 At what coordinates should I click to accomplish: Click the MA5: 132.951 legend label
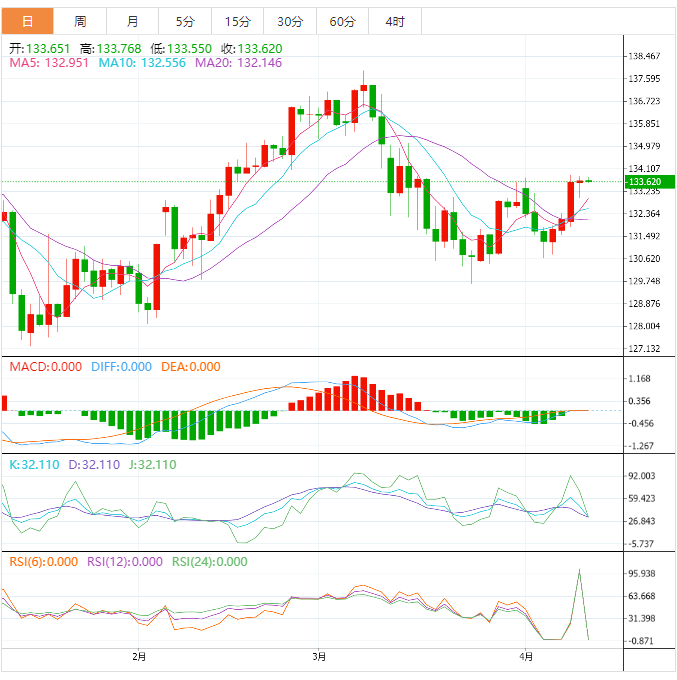pos(49,63)
